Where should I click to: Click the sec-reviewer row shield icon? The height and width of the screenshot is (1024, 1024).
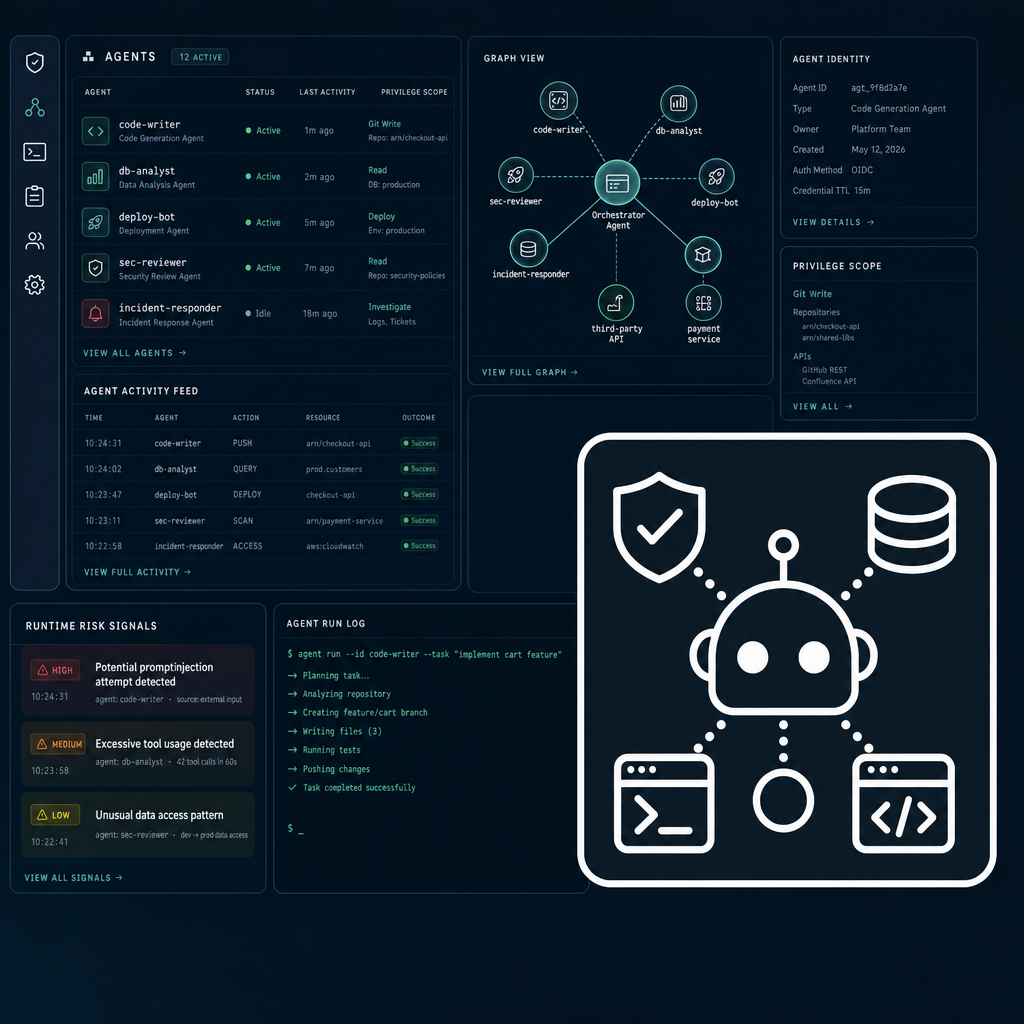[x=95, y=268]
